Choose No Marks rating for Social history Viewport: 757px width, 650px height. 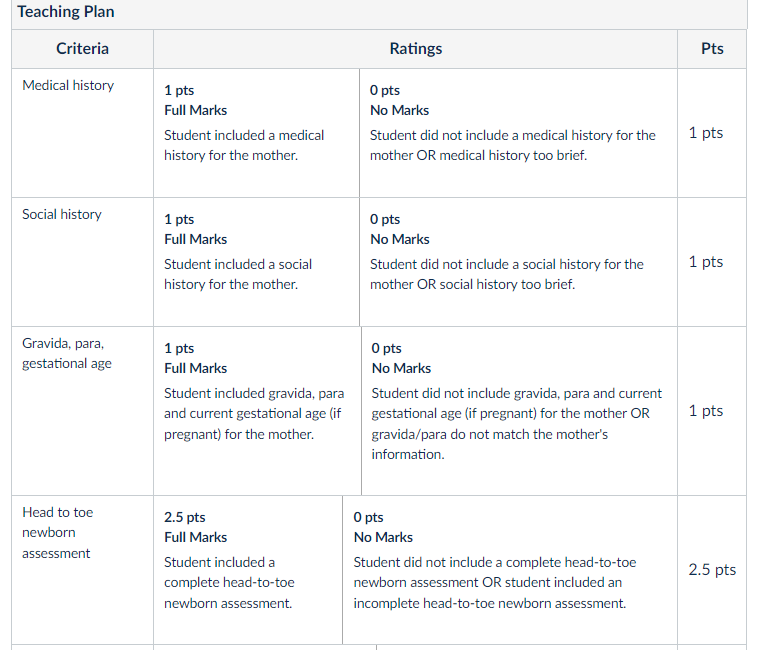(519, 262)
